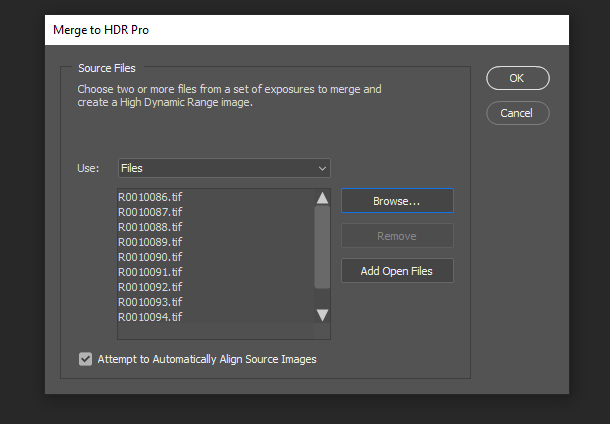Select file R0010088.tif in the list

click(x=150, y=227)
